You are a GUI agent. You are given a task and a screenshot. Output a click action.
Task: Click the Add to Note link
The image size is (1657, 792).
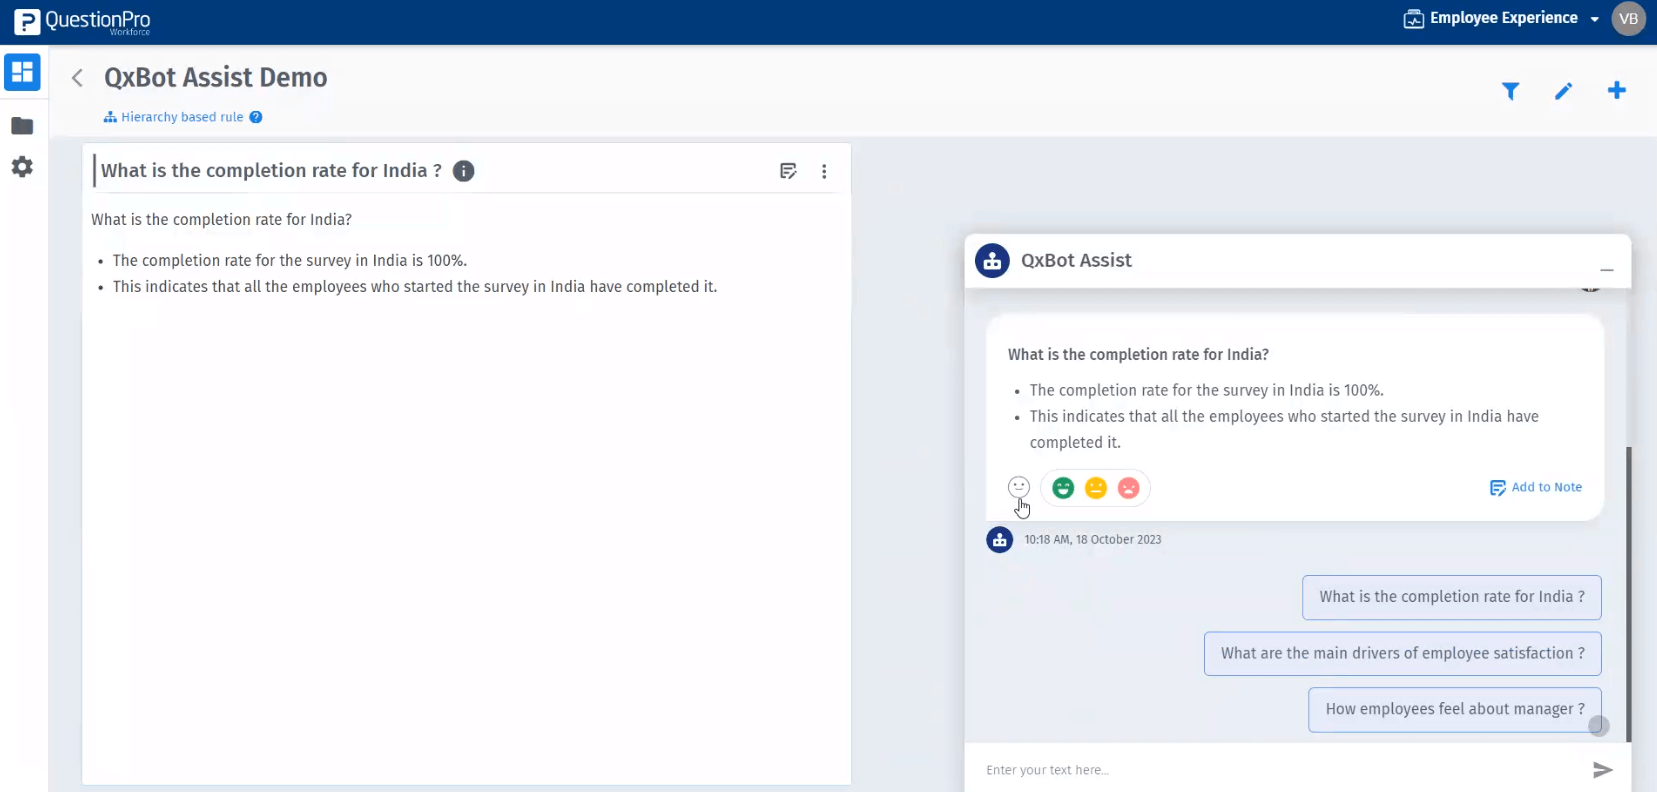click(1536, 487)
